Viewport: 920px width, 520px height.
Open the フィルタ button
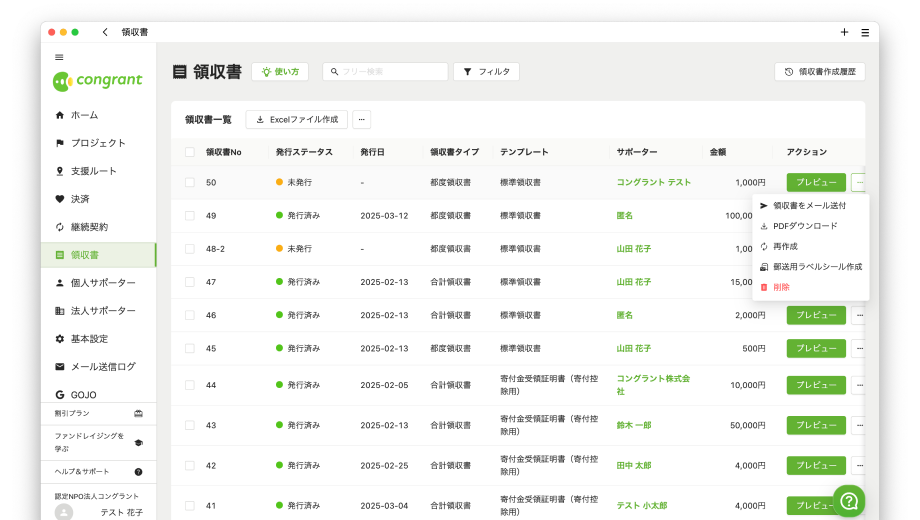click(x=486, y=72)
